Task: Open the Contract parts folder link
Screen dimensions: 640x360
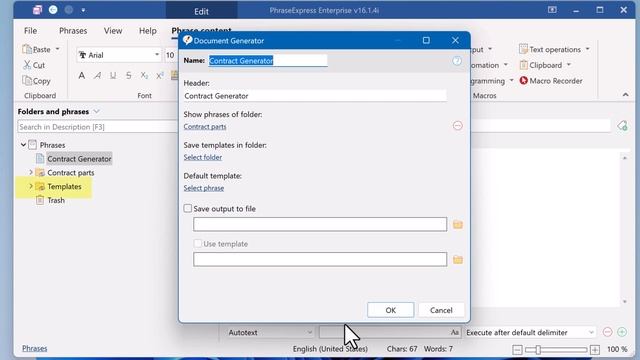Action: pos(205,127)
